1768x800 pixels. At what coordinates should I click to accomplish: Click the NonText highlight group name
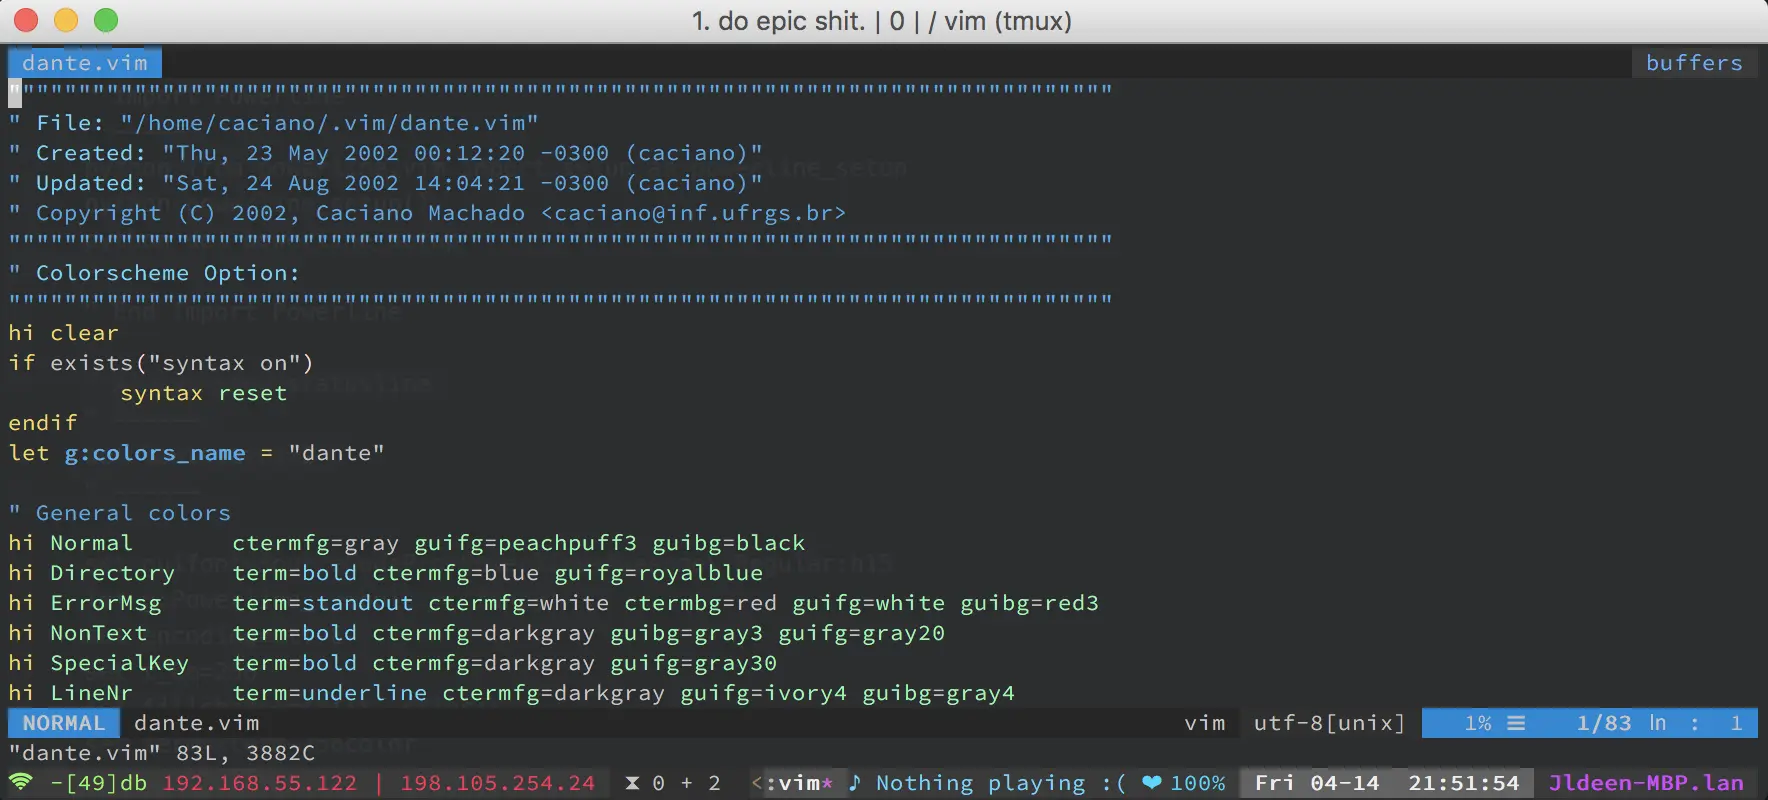99,633
